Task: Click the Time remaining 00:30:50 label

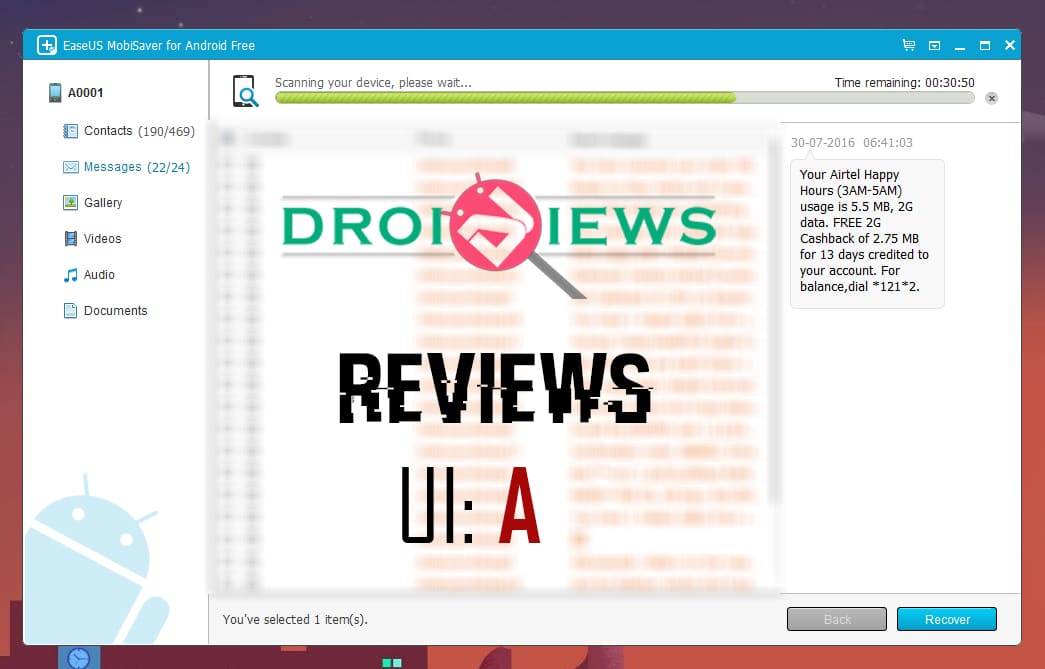Action: coord(904,83)
